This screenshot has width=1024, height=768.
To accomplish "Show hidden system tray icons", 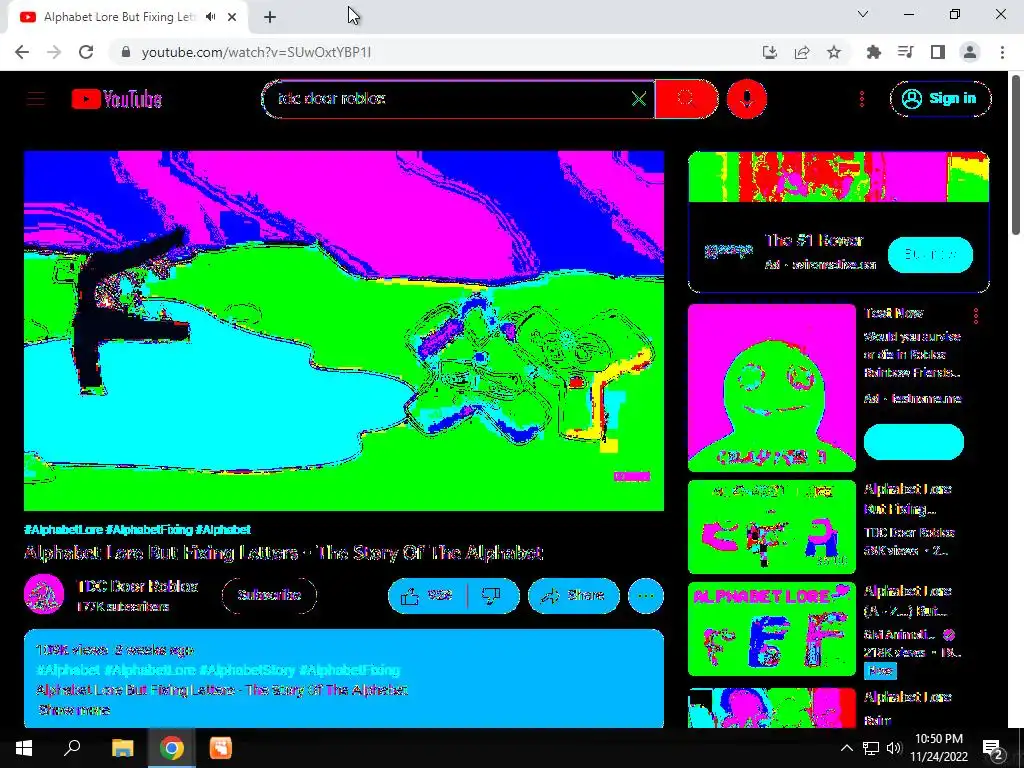I will tap(846, 748).
